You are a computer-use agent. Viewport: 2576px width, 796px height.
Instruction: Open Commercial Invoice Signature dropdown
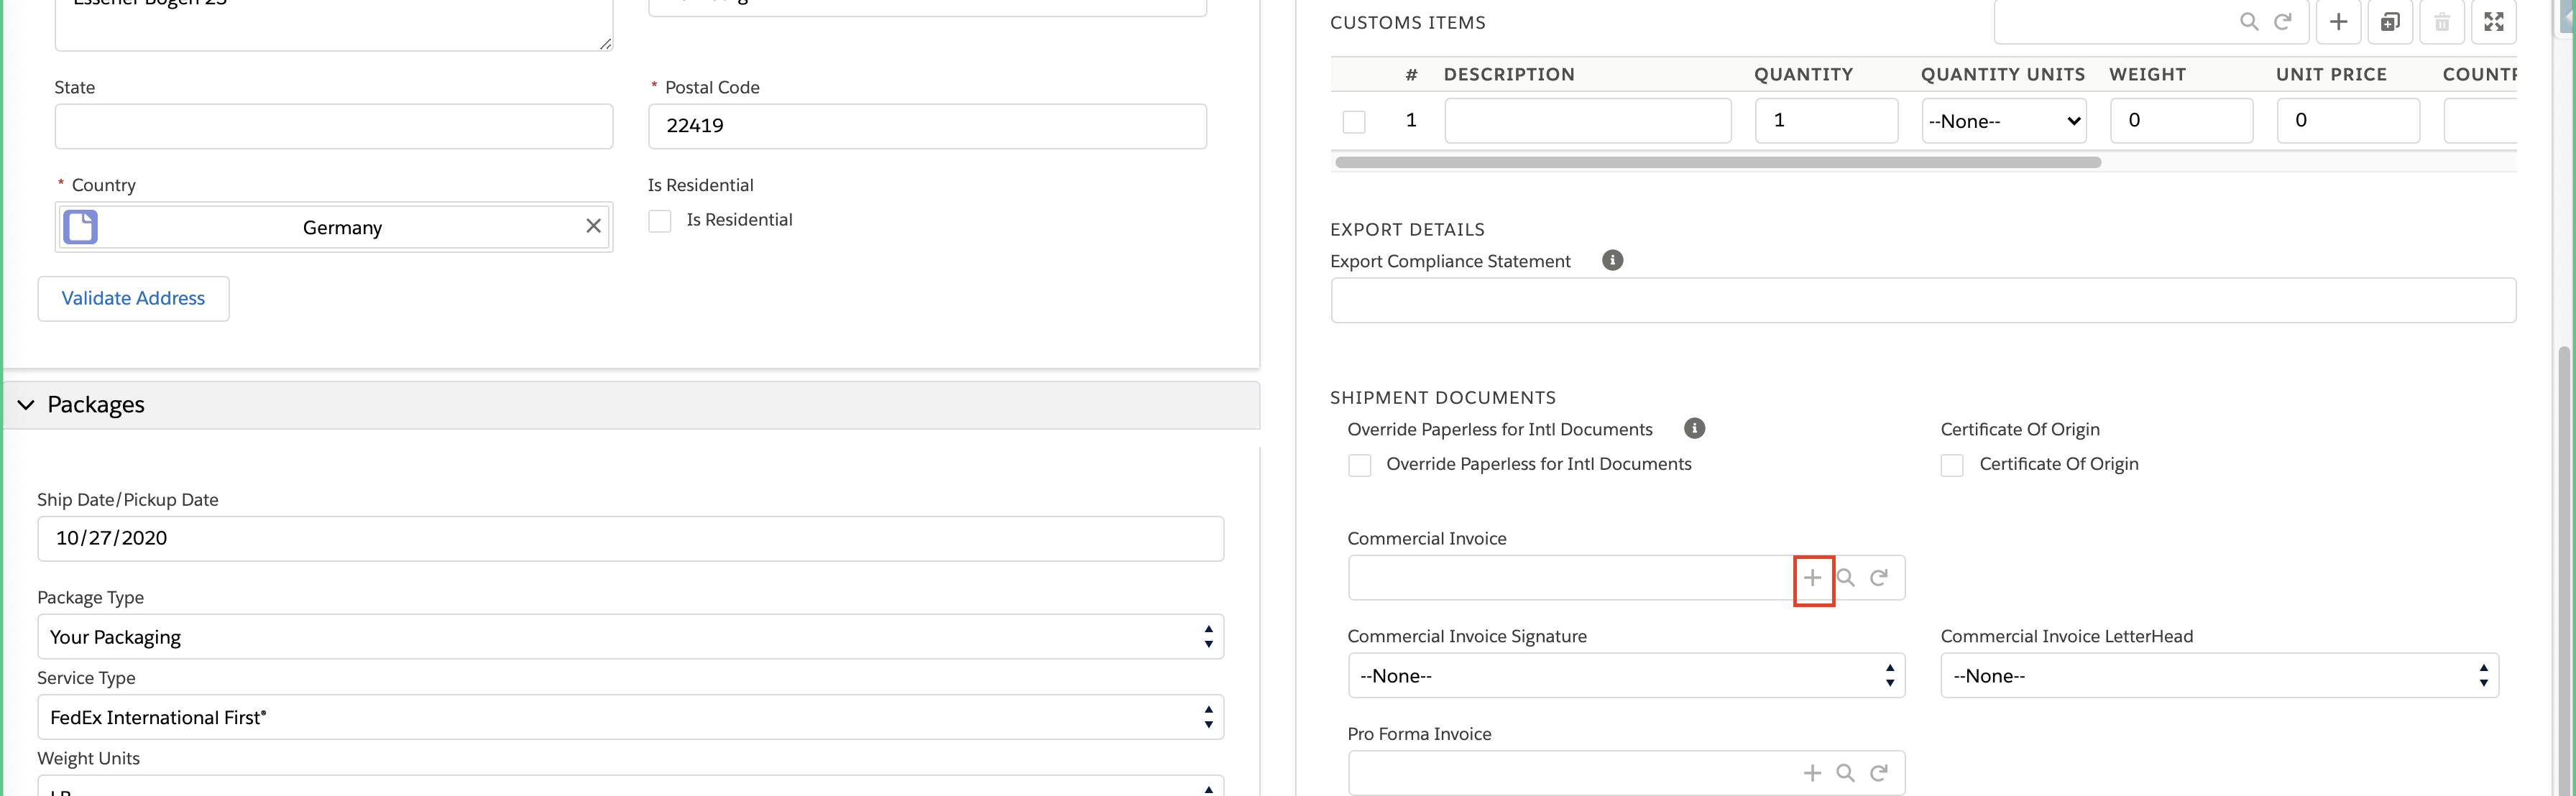coord(1627,676)
